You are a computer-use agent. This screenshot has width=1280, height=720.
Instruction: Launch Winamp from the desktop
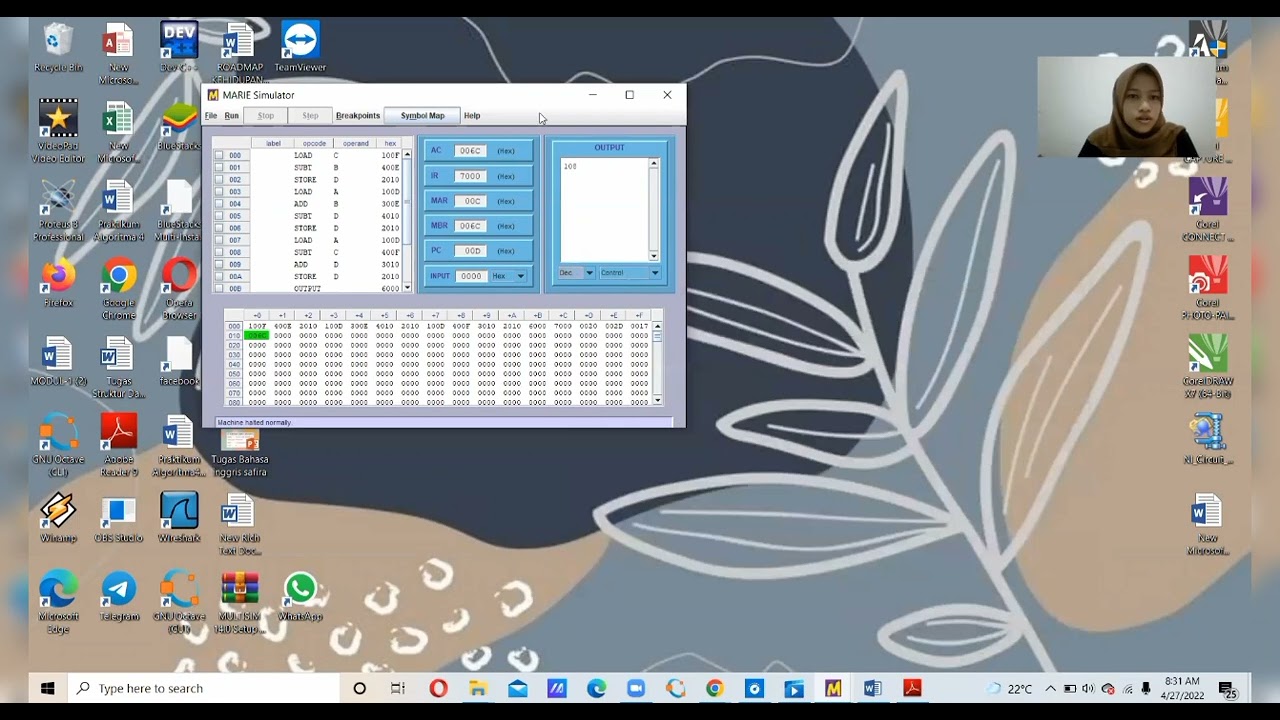[58, 518]
